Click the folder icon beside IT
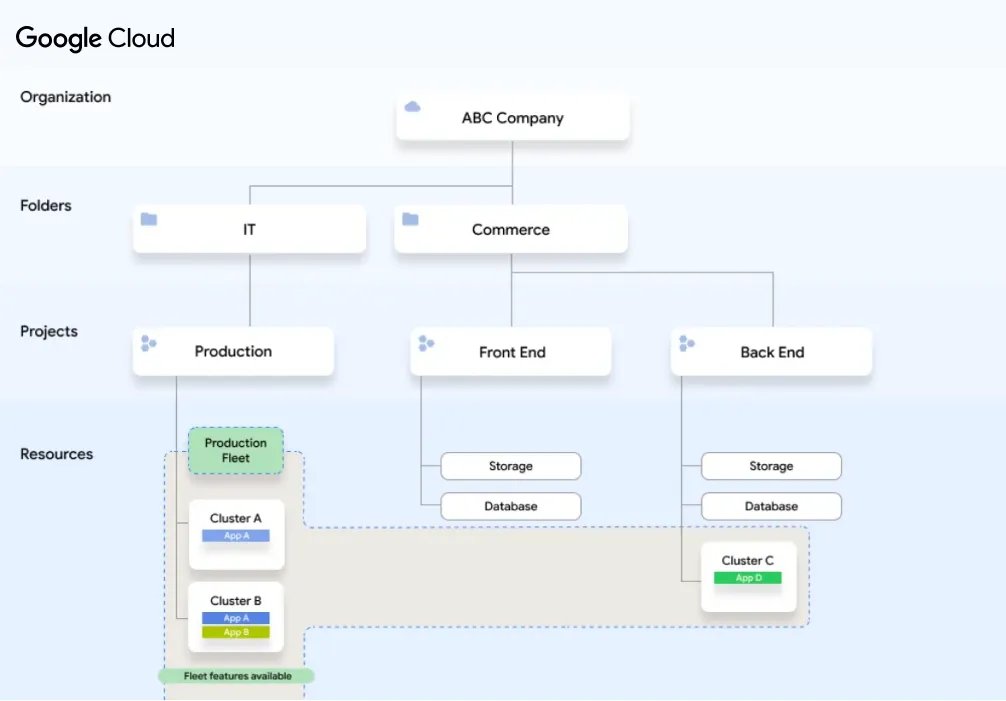The height and width of the screenshot is (701, 1006). pyautogui.click(x=149, y=219)
